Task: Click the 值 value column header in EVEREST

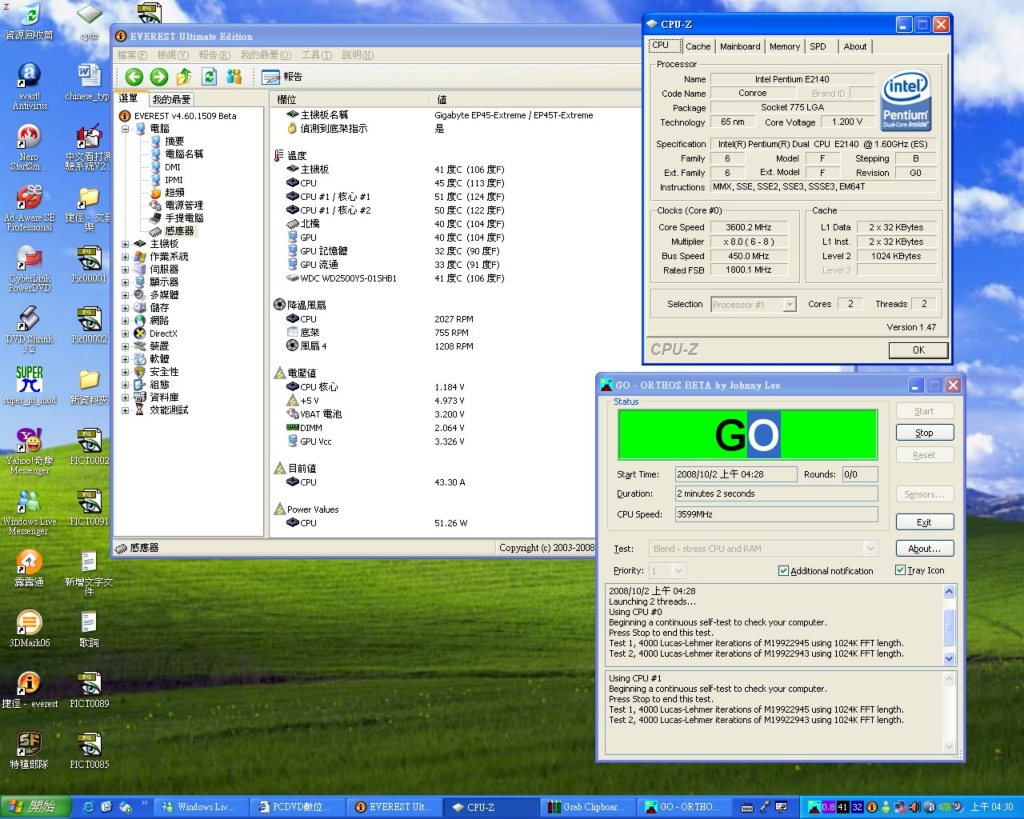Action: [x=536, y=99]
